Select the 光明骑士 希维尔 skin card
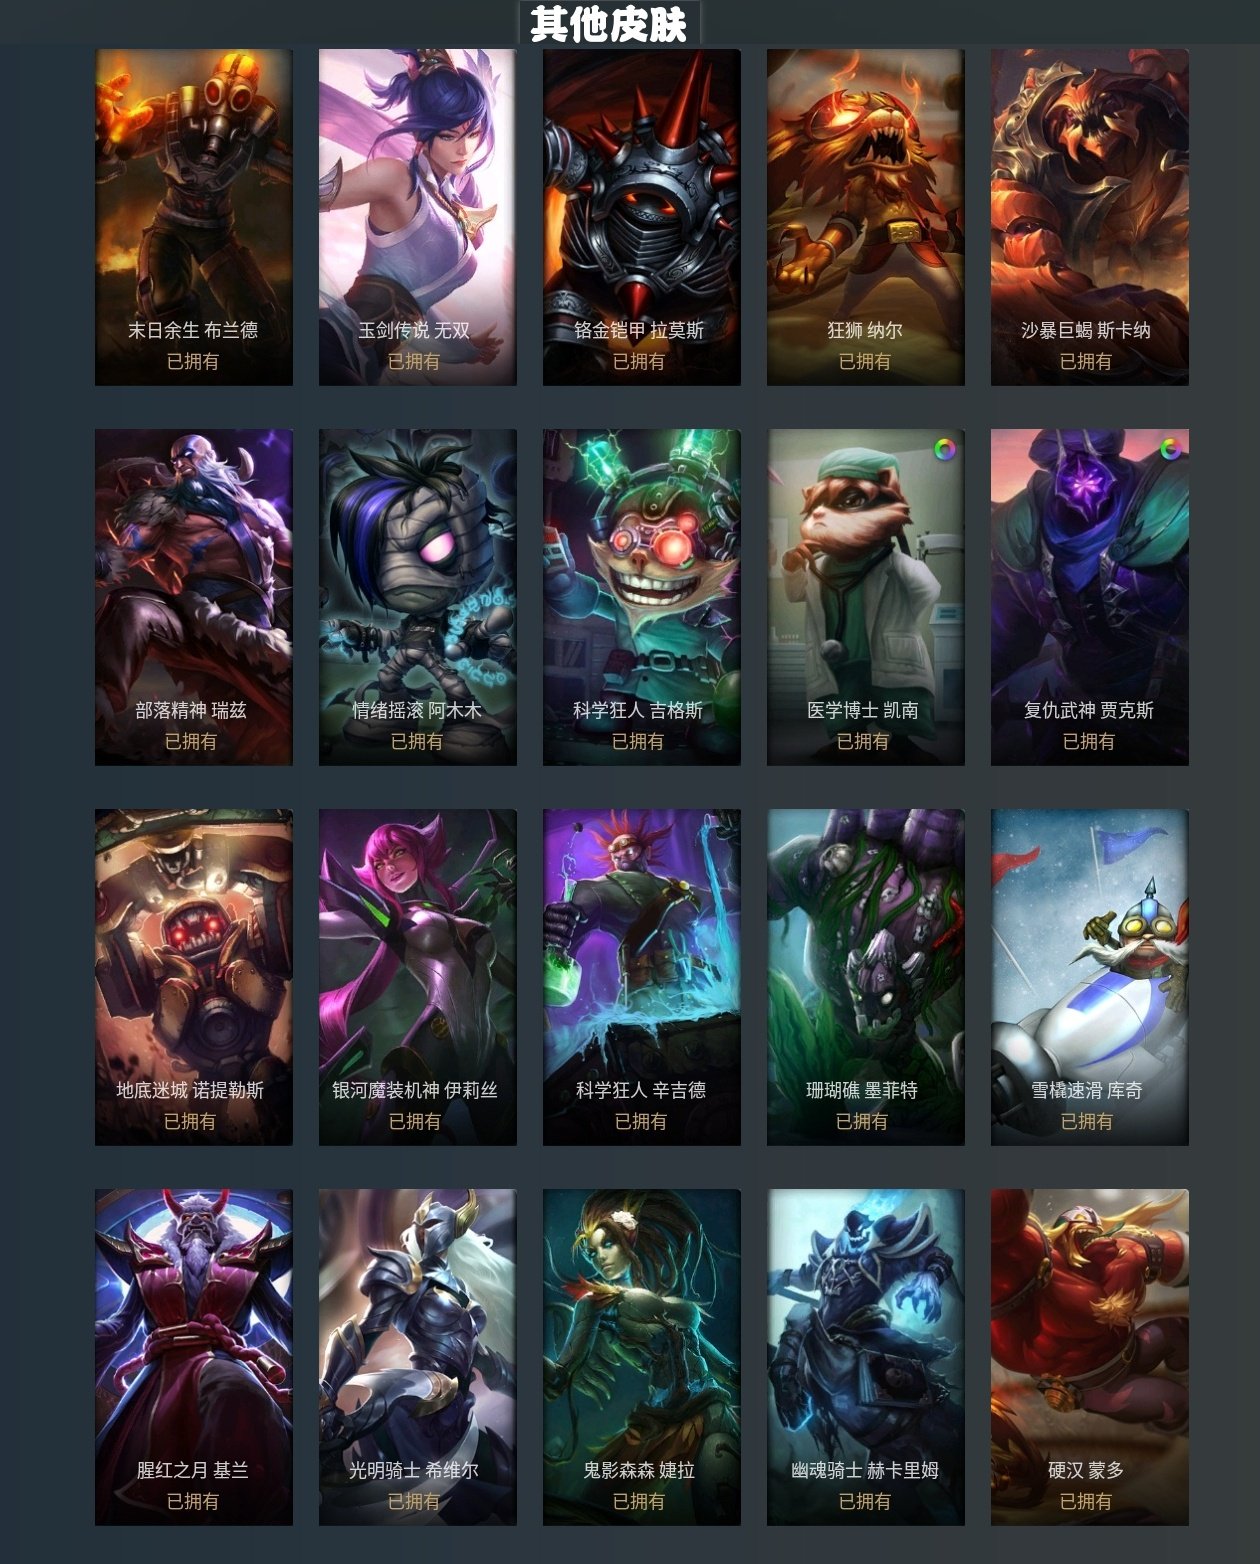1260x1564 pixels. [418, 1357]
